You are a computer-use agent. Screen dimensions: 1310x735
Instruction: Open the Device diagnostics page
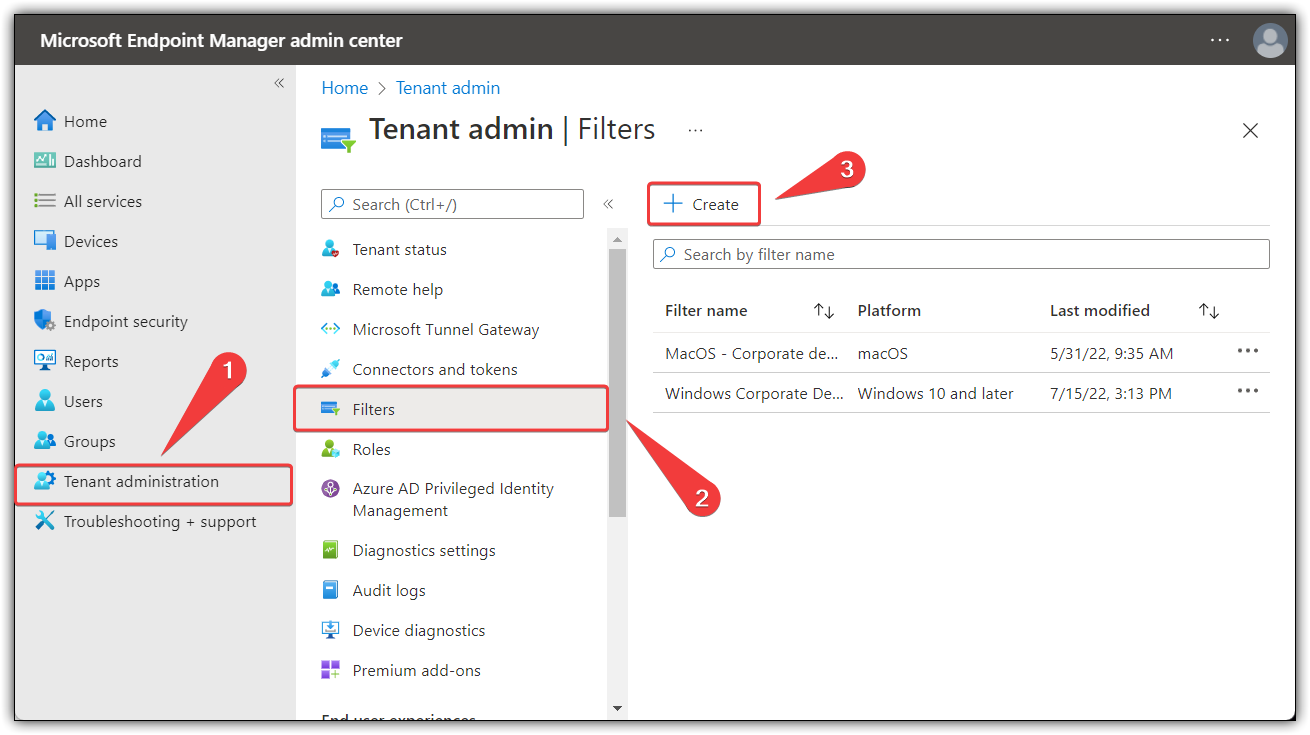pos(418,630)
